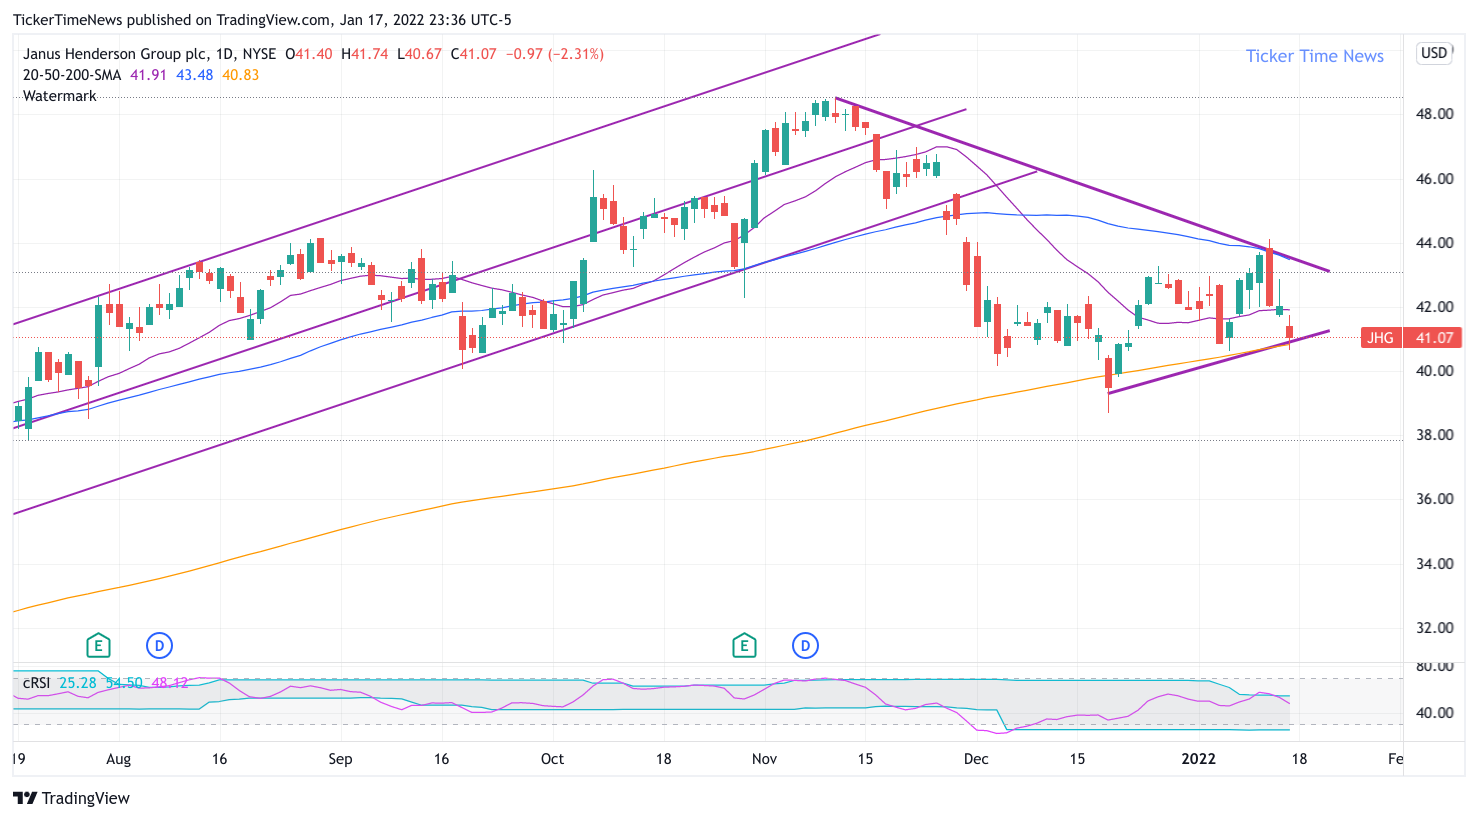Click the orange 200-SMA value 40.83

tap(240, 75)
